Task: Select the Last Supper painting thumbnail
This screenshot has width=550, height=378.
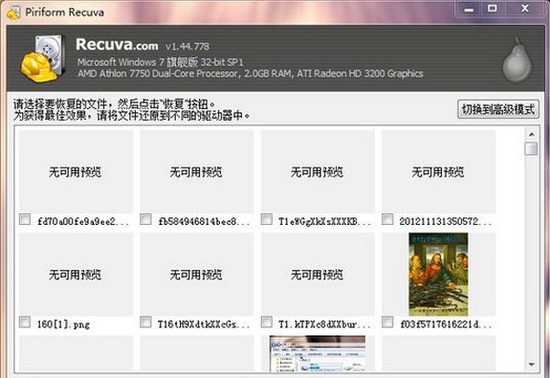Action: tap(438, 274)
